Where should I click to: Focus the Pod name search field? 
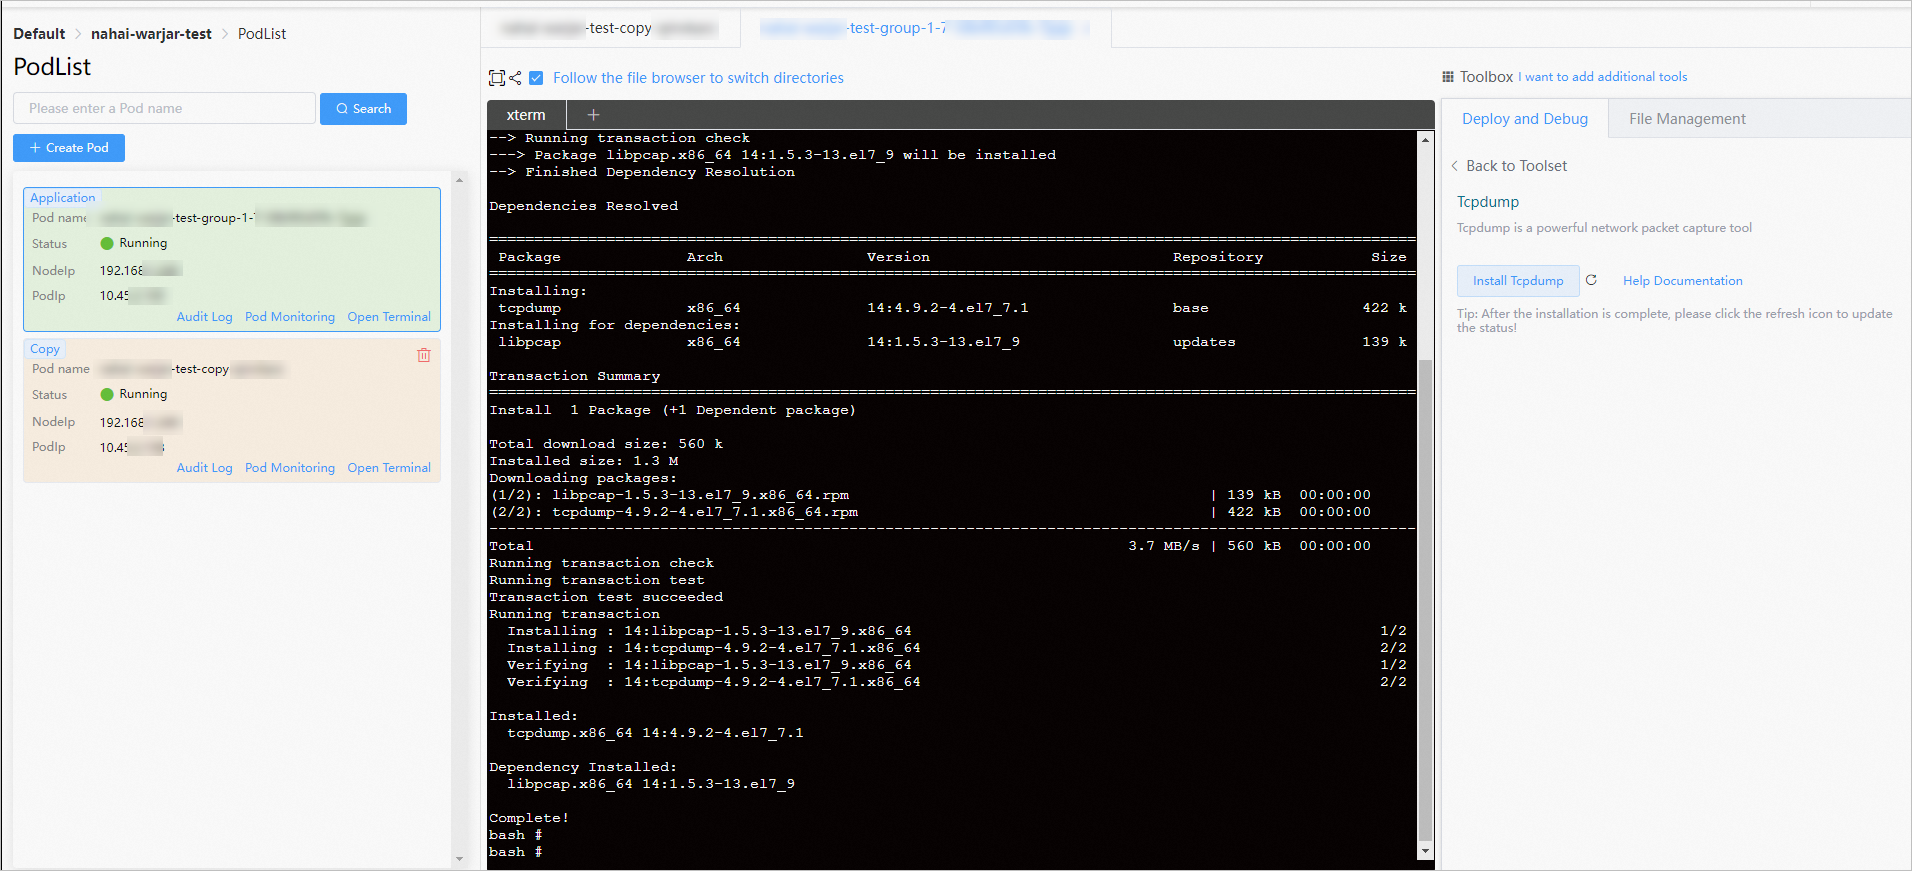(x=165, y=108)
